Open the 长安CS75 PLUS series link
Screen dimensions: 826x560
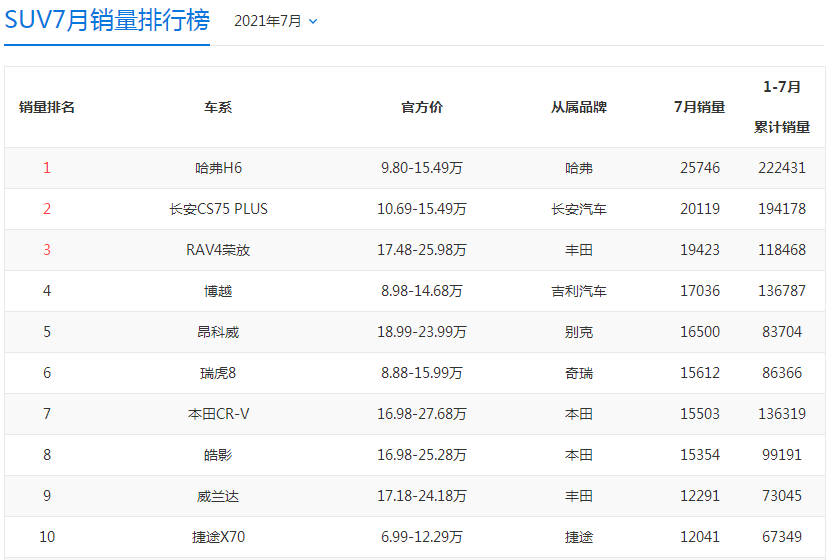219,209
